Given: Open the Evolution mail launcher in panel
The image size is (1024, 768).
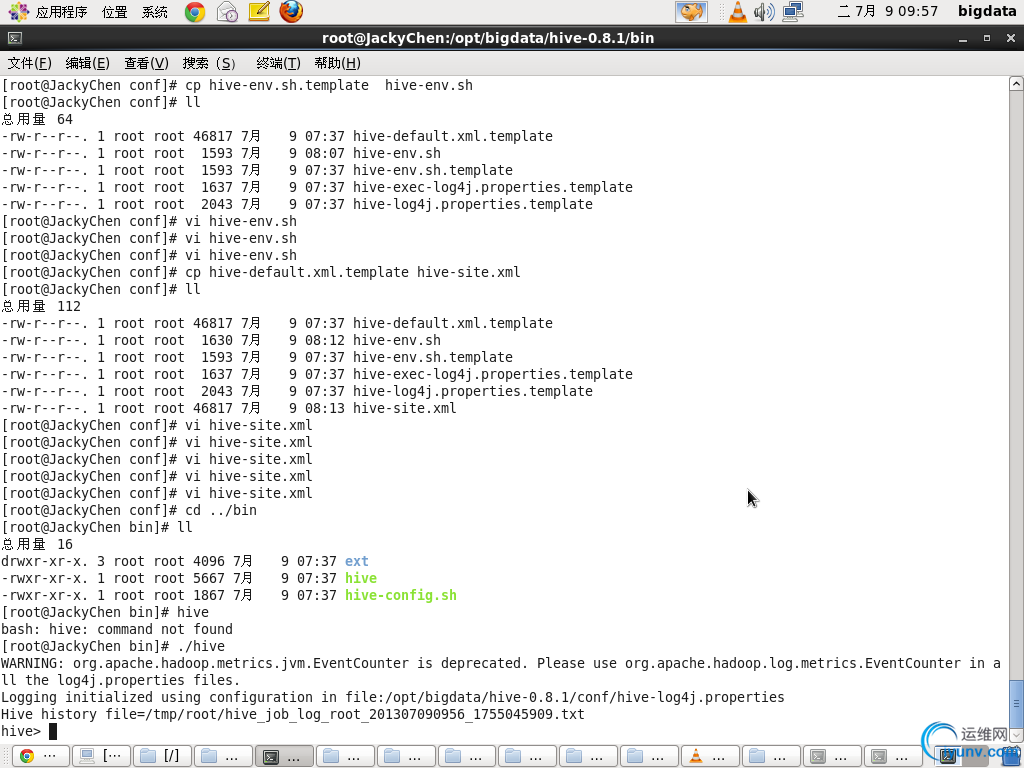Looking at the screenshot, I should coord(227,12).
